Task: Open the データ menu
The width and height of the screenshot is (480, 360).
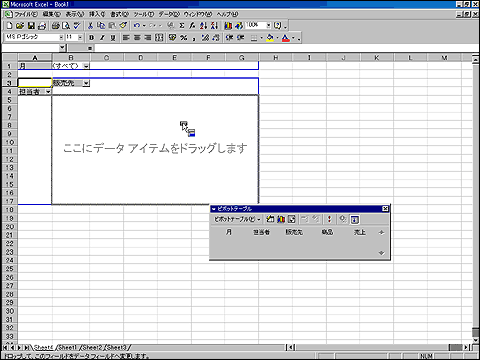Action: (169, 14)
